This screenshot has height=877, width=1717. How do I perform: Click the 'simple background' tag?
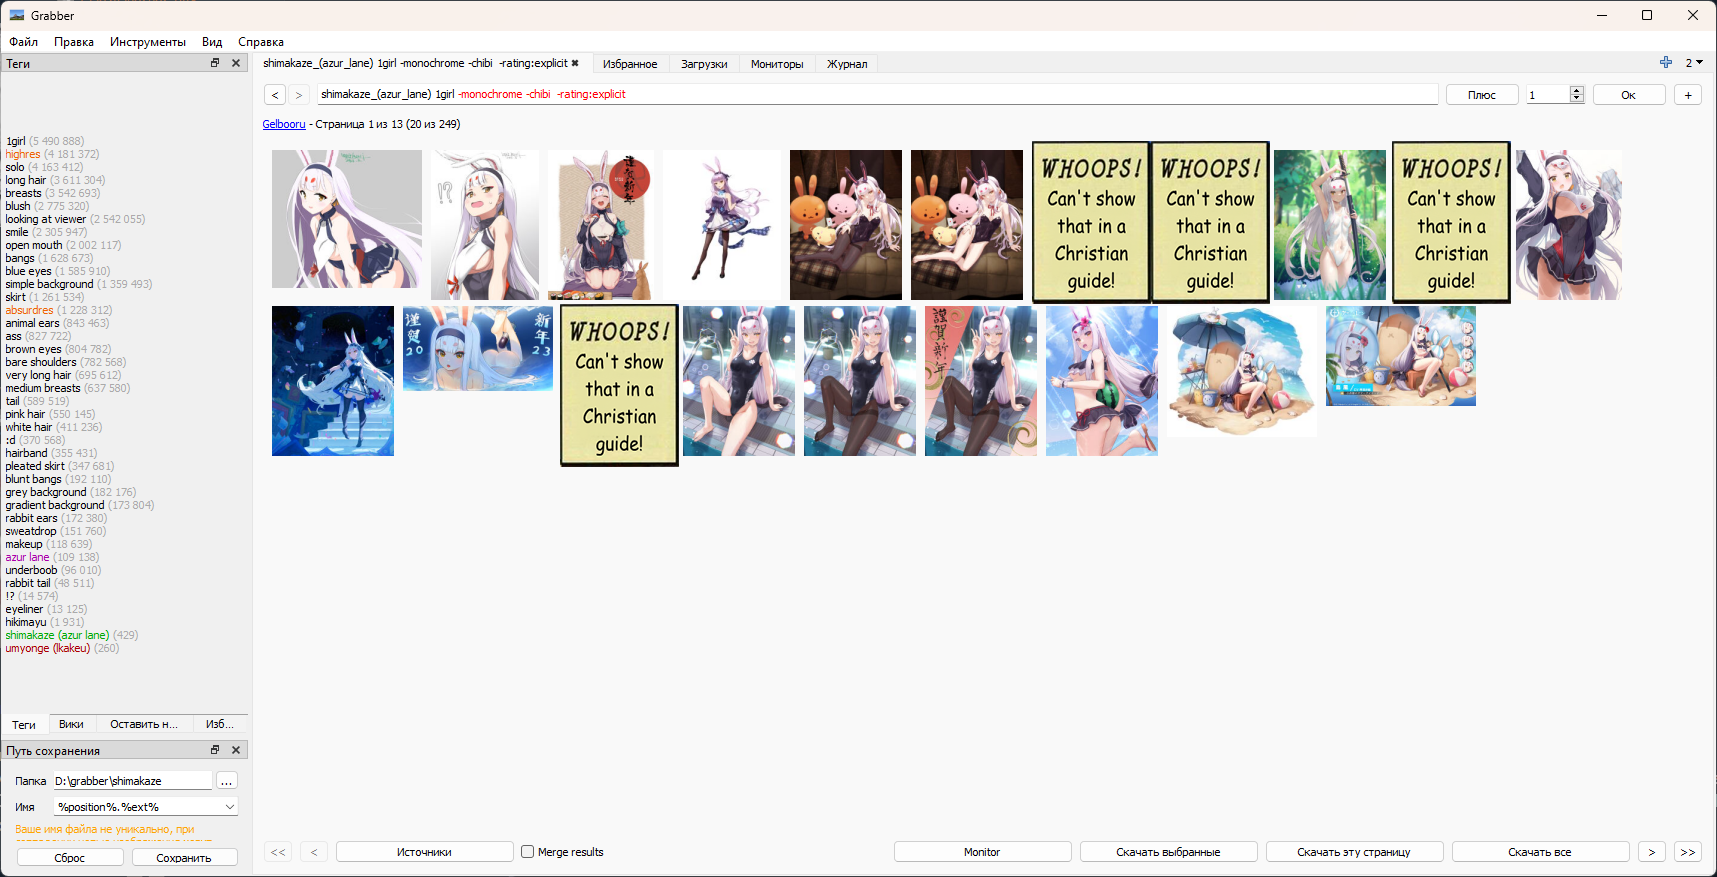[49, 284]
